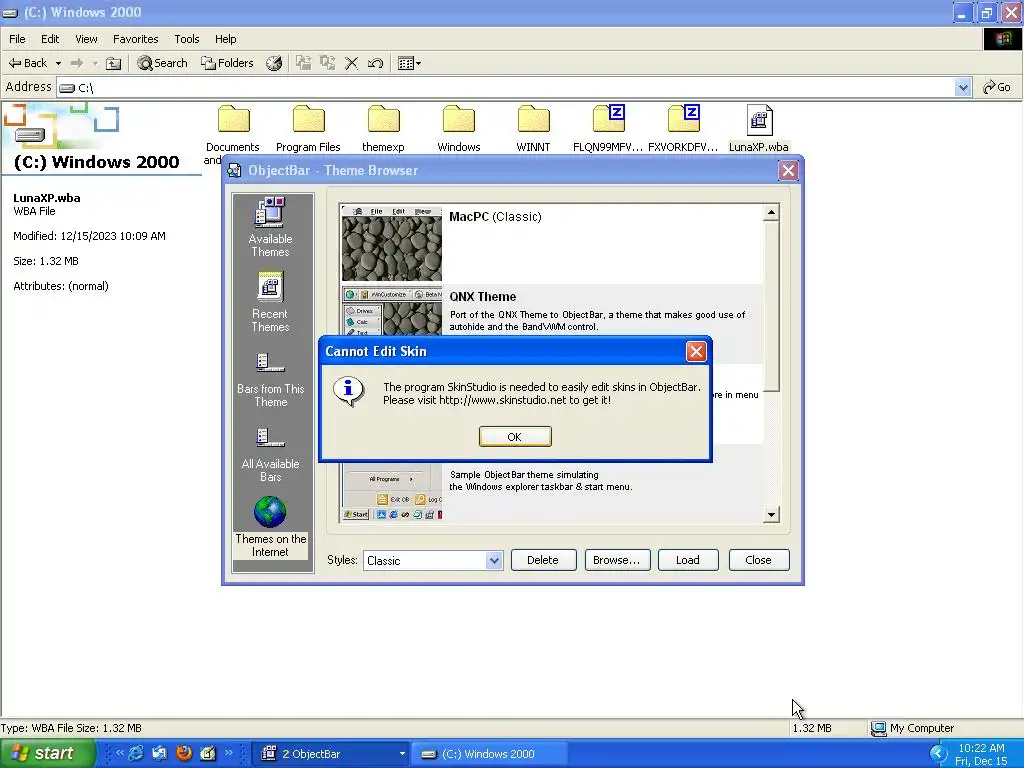Switch to (C:) Windows 2000 taskbar button
This screenshot has width=1024, height=768.
point(488,754)
